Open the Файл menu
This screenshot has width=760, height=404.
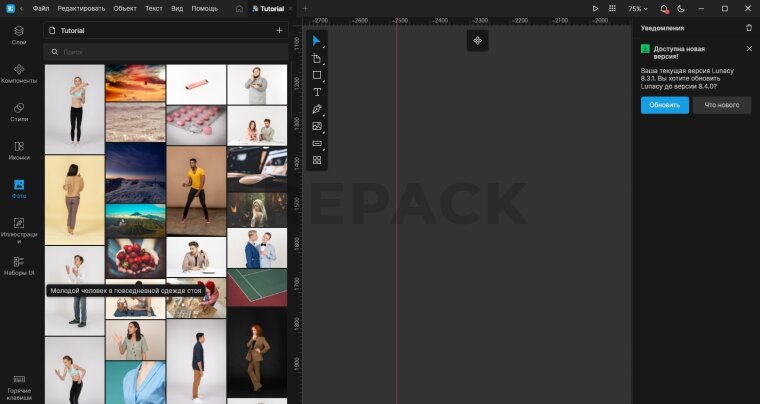[40, 8]
